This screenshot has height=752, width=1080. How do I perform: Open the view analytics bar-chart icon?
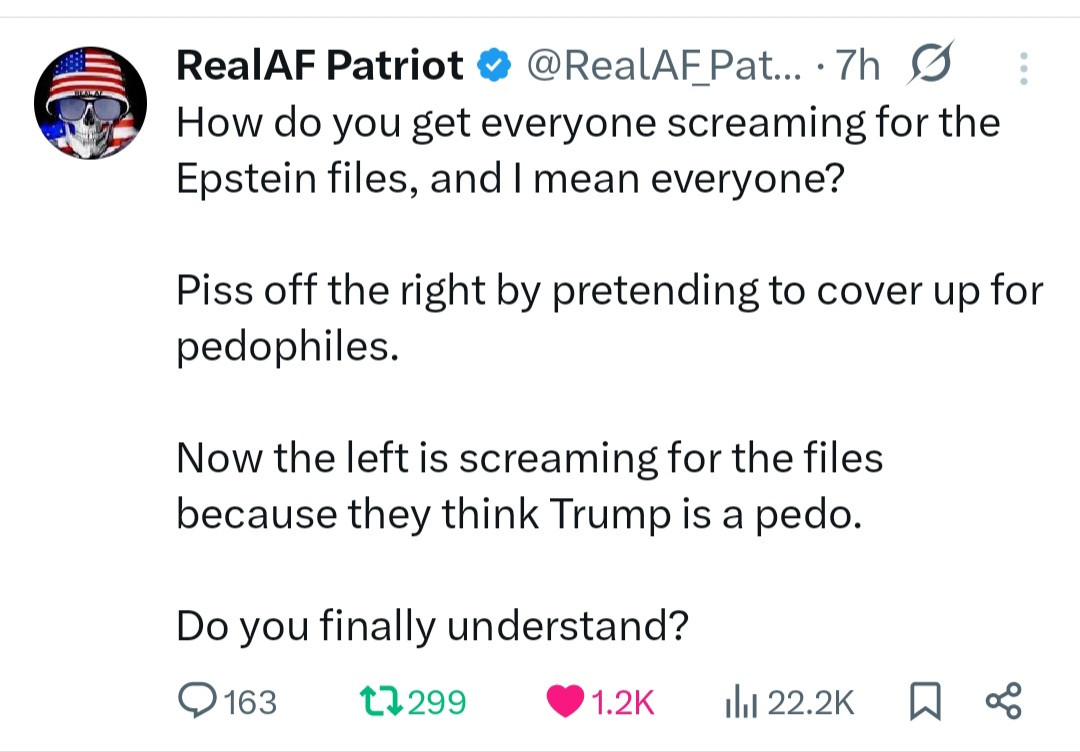tap(738, 701)
